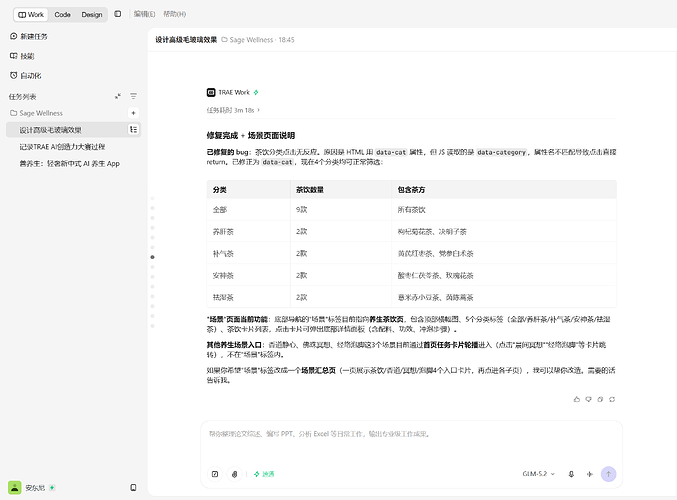The height and width of the screenshot is (500, 677).
Task: Open the 记录TRAE AI创造力大赛过程 task
Action: coord(62,147)
